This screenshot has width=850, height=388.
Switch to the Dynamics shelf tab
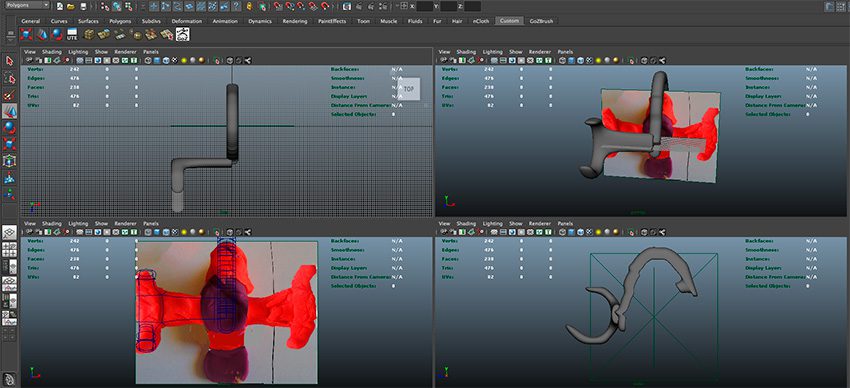click(260, 21)
